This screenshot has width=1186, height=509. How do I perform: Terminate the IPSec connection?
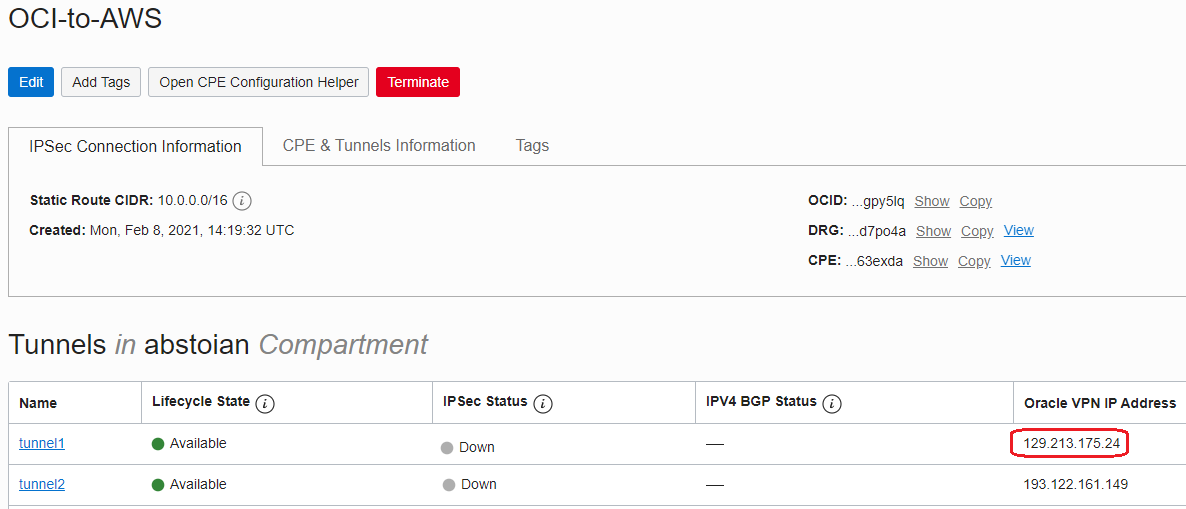(x=418, y=82)
